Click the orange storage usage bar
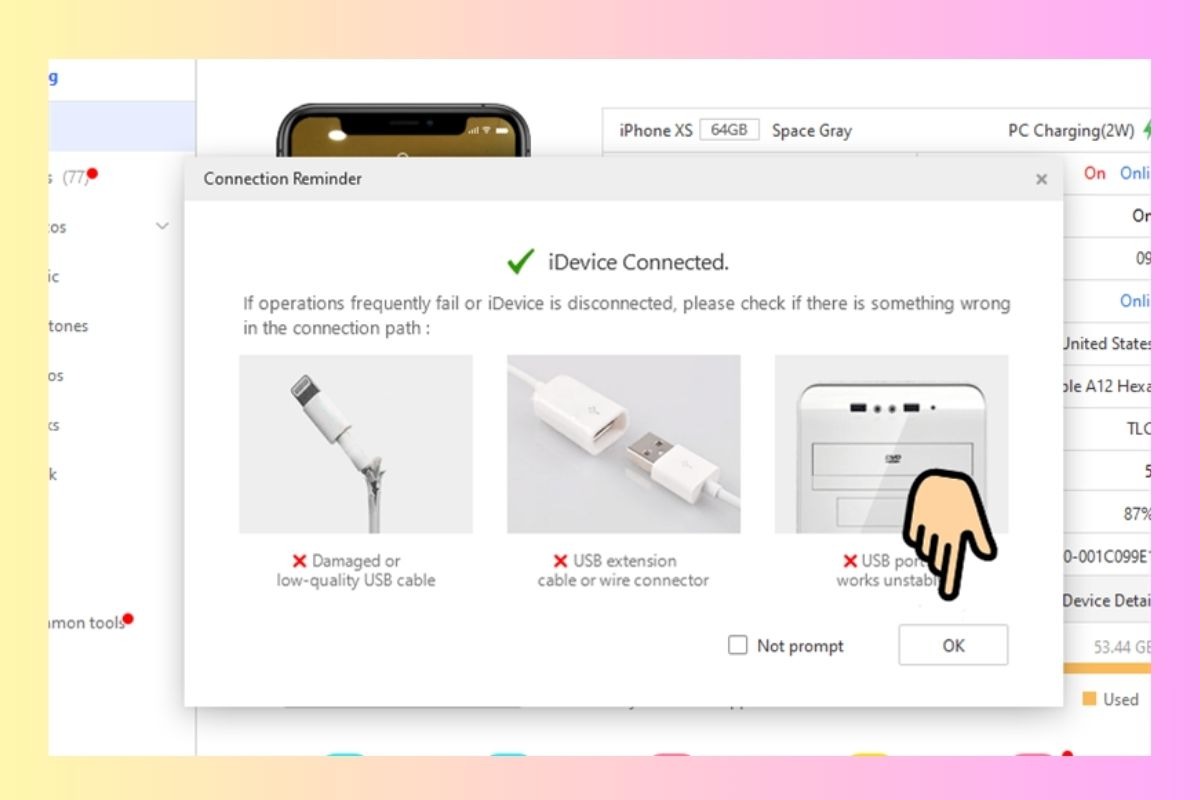 (x=1107, y=668)
